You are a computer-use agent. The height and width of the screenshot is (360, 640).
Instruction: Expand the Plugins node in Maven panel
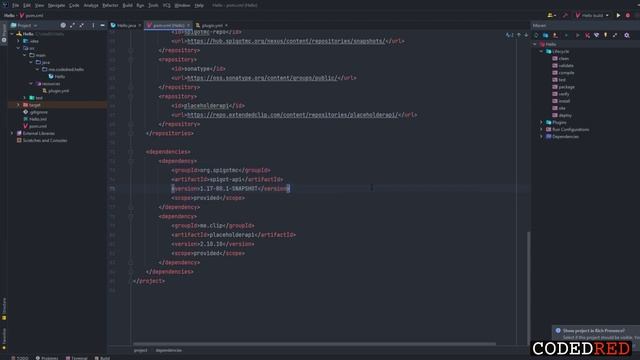click(x=542, y=122)
